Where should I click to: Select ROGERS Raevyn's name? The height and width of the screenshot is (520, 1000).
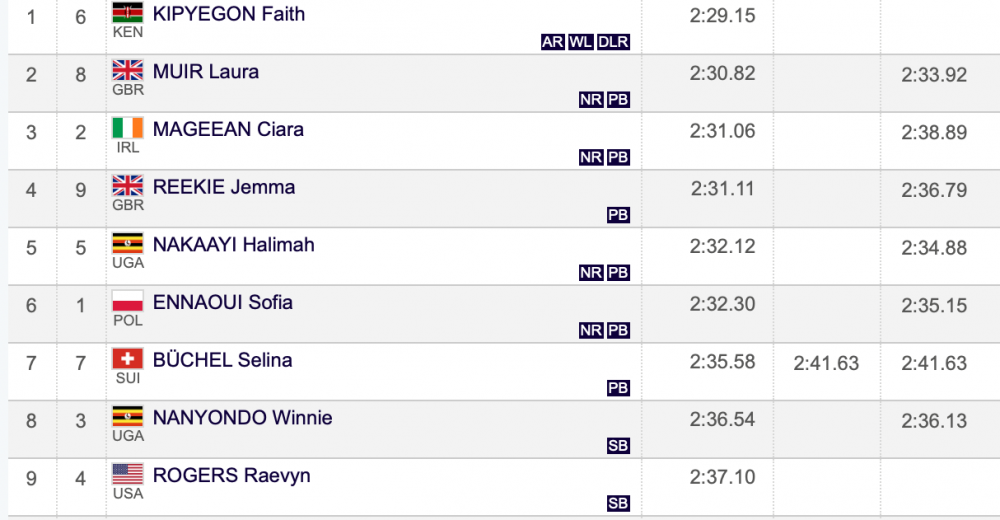[x=232, y=475]
